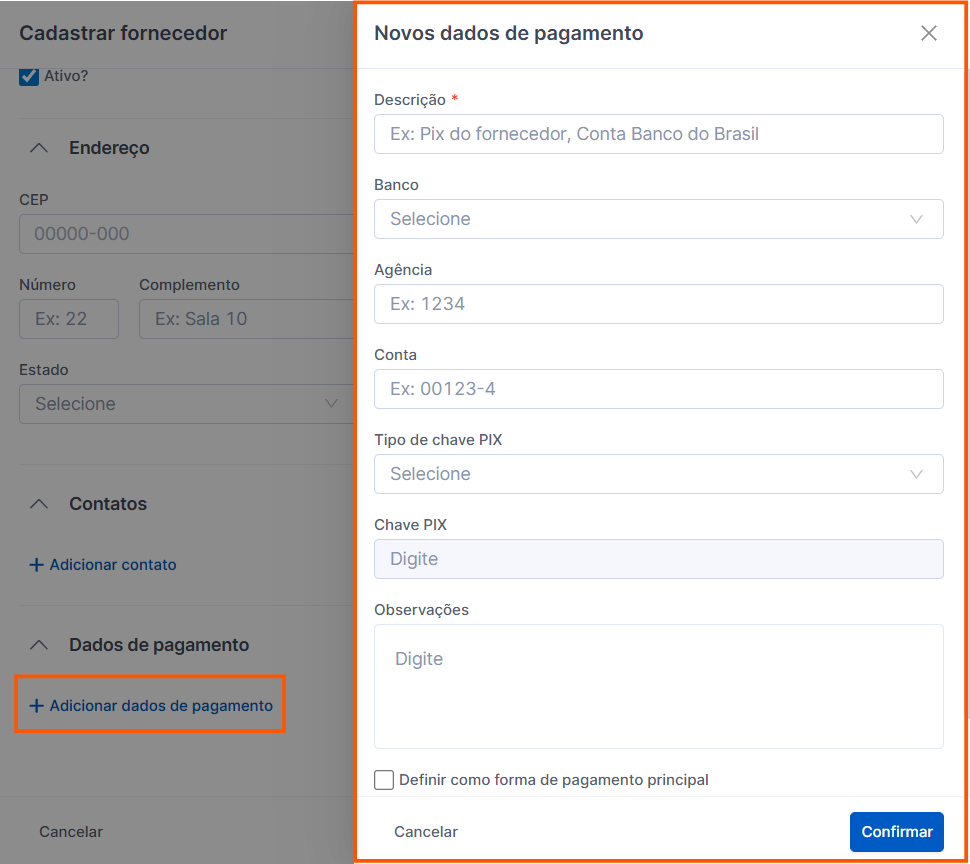Collapse the Dados de pagamento section
970x864 pixels.
(39, 645)
